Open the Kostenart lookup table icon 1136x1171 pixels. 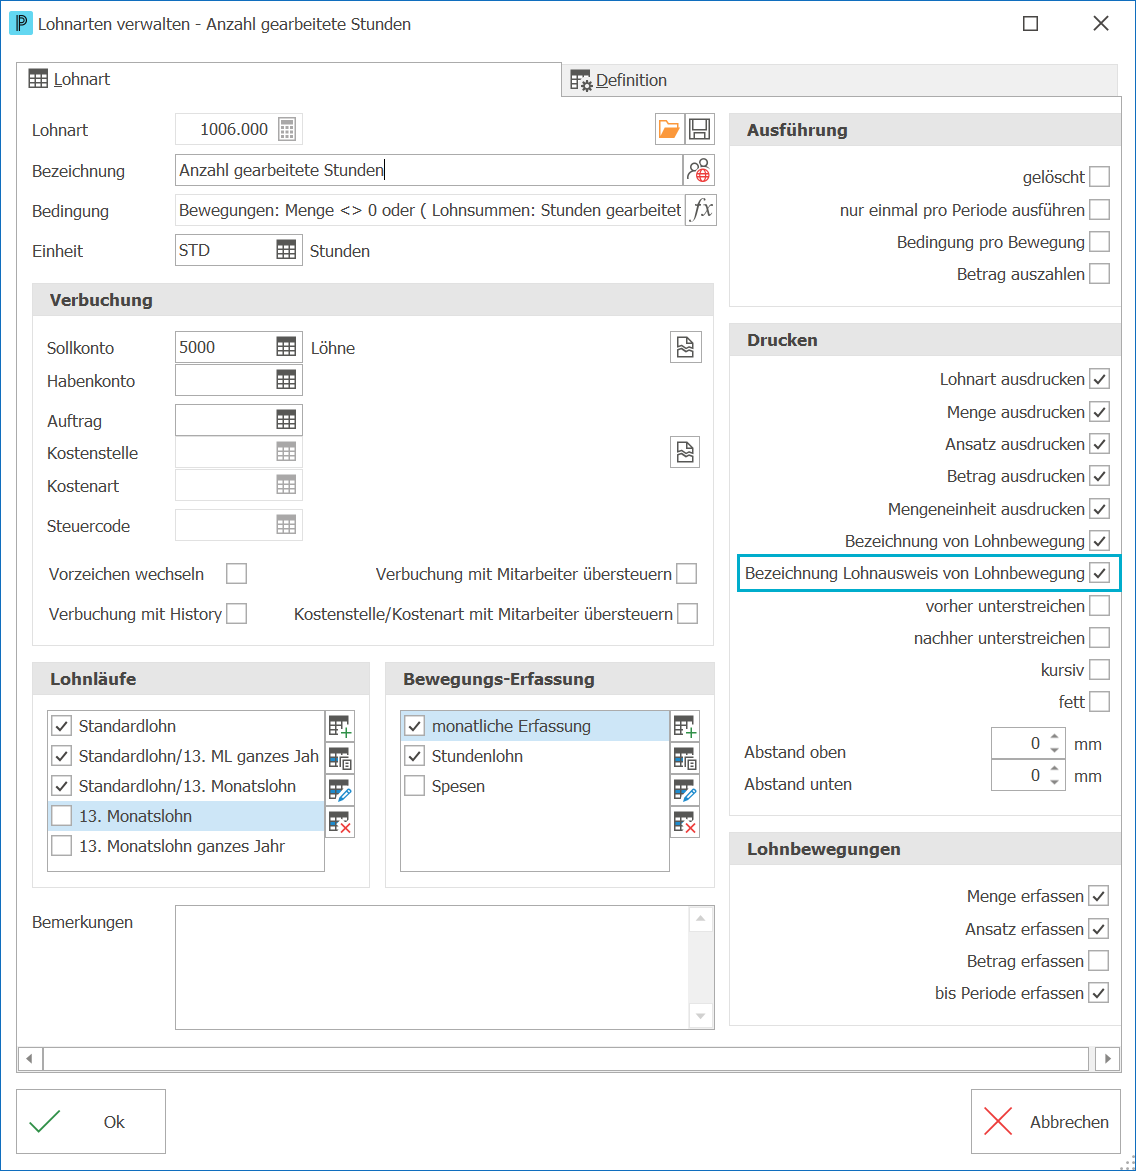click(x=286, y=485)
